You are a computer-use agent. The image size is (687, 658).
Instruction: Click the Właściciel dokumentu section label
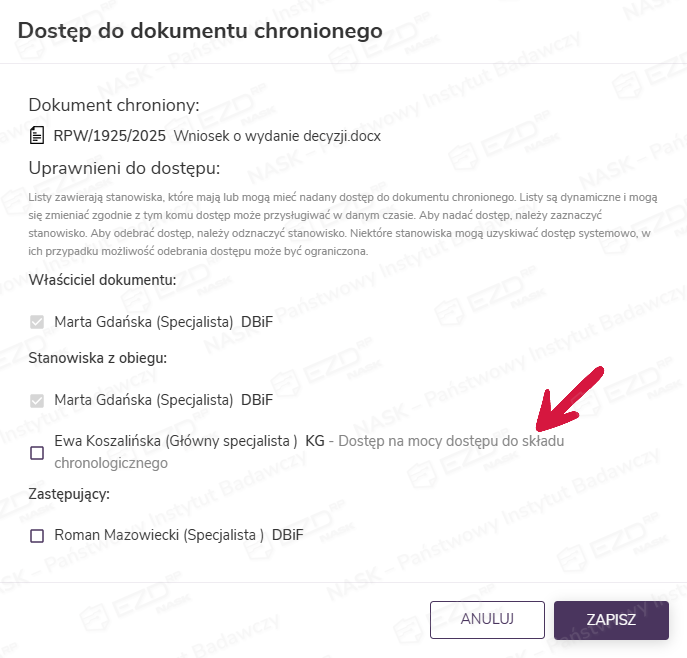pyautogui.click(x=102, y=279)
